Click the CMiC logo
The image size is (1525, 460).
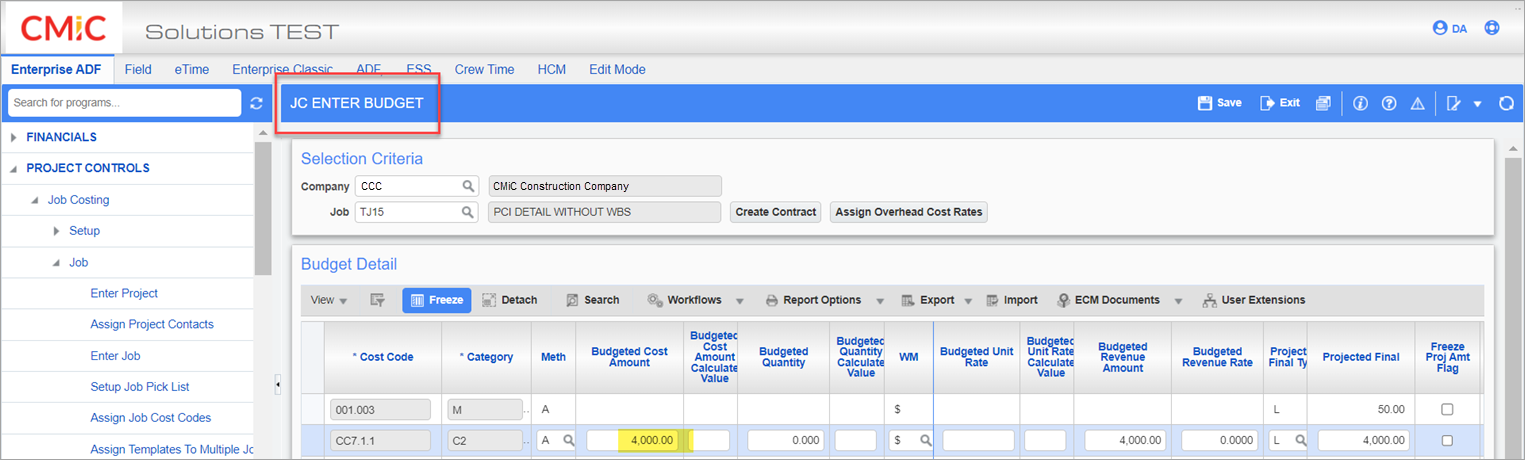pos(63,28)
